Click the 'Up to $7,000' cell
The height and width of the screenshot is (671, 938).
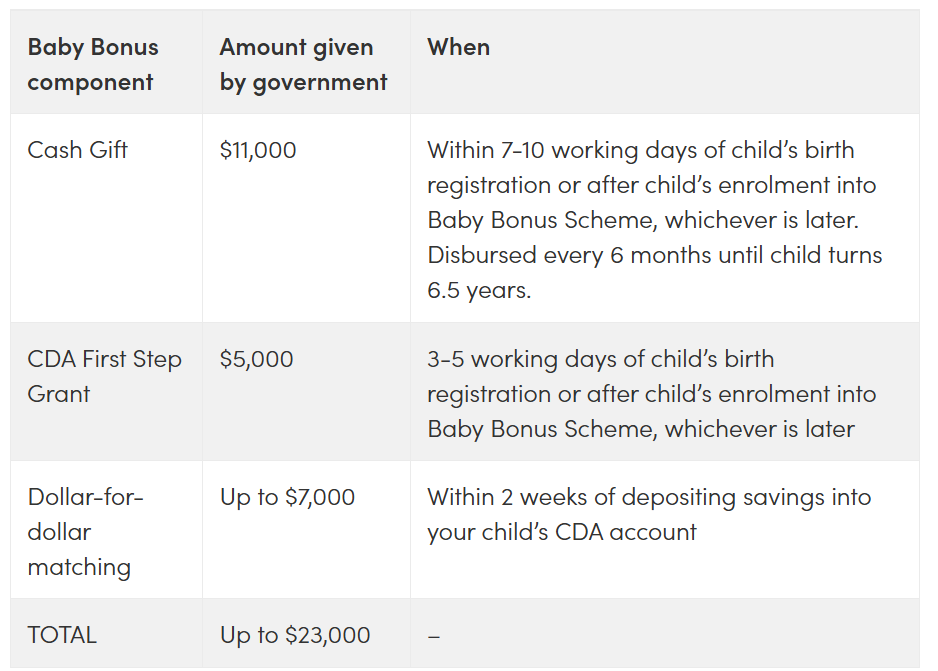[x=287, y=497]
